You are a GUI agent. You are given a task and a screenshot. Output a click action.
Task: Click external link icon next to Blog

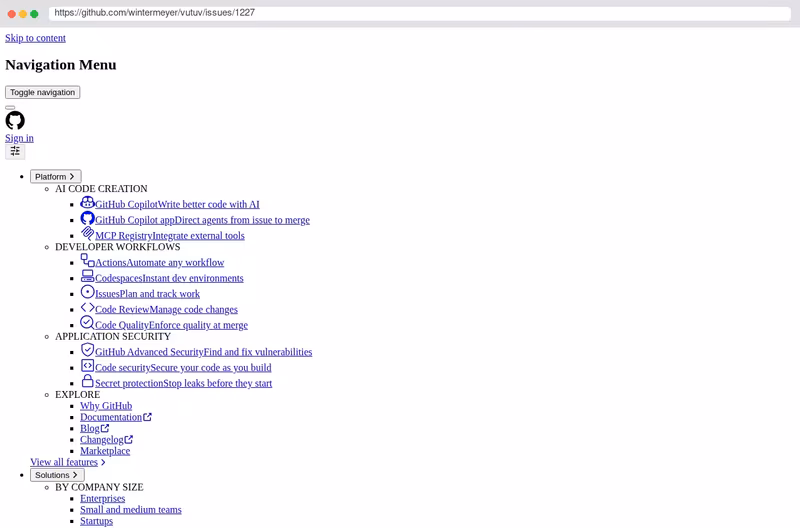click(105, 428)
